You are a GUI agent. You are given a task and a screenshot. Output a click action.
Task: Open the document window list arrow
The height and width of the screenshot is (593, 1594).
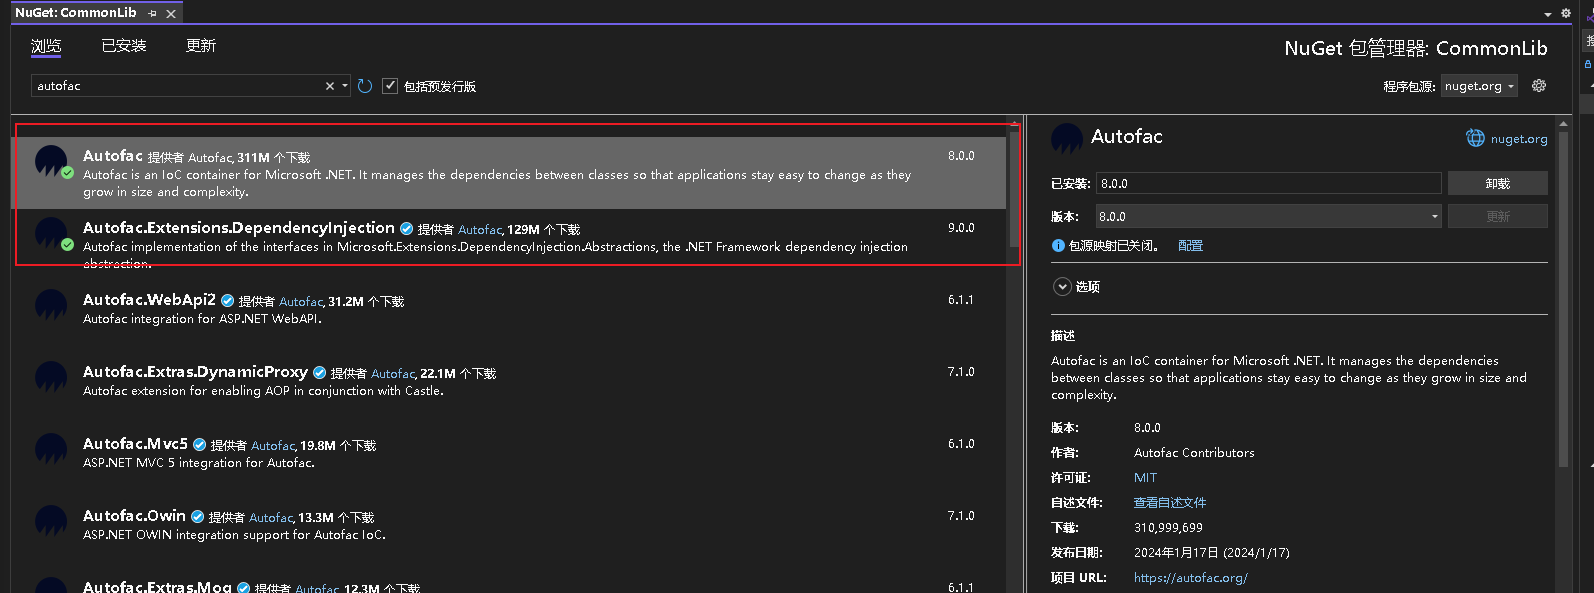[1548, 14]
